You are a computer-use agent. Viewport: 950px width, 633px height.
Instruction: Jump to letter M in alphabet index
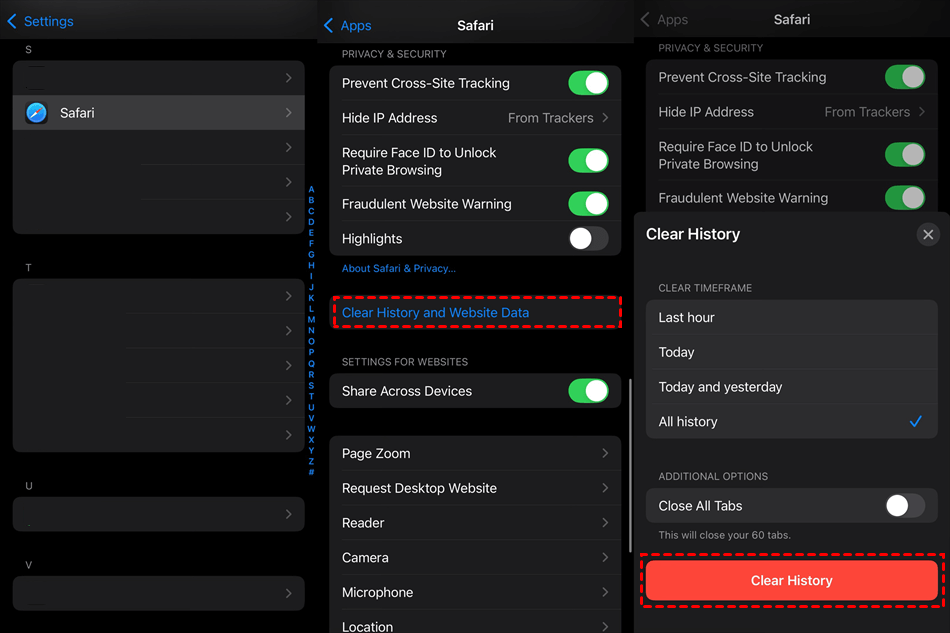coord(311,319)
